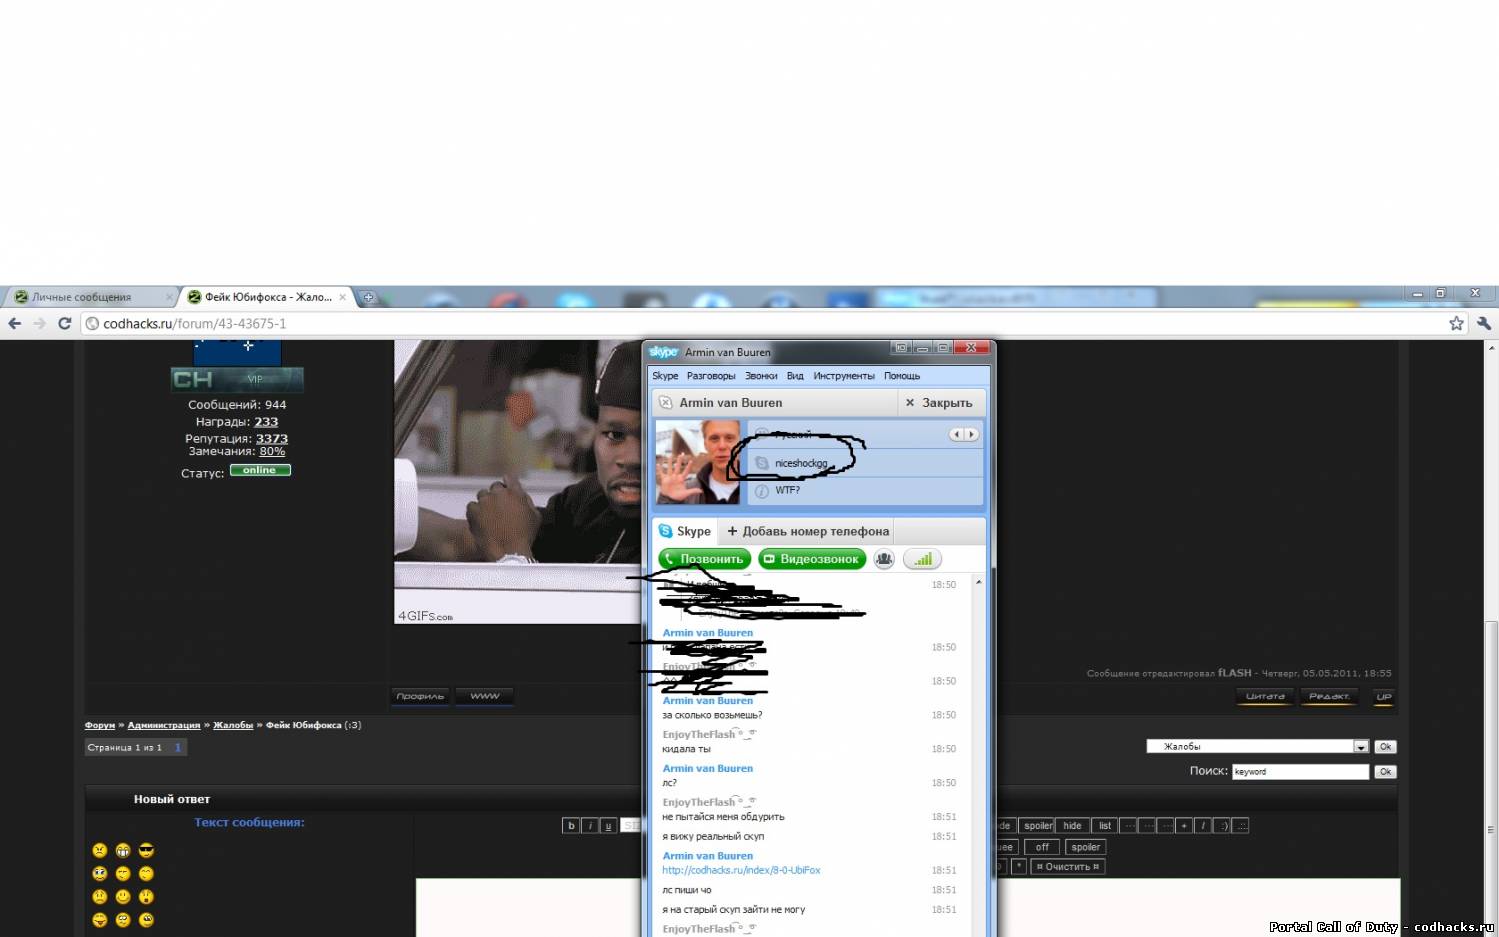The height and width of the screenshot is (937, 1499).
Task: Close the Фейк Юбифокса tab
Action: (342, 297)
